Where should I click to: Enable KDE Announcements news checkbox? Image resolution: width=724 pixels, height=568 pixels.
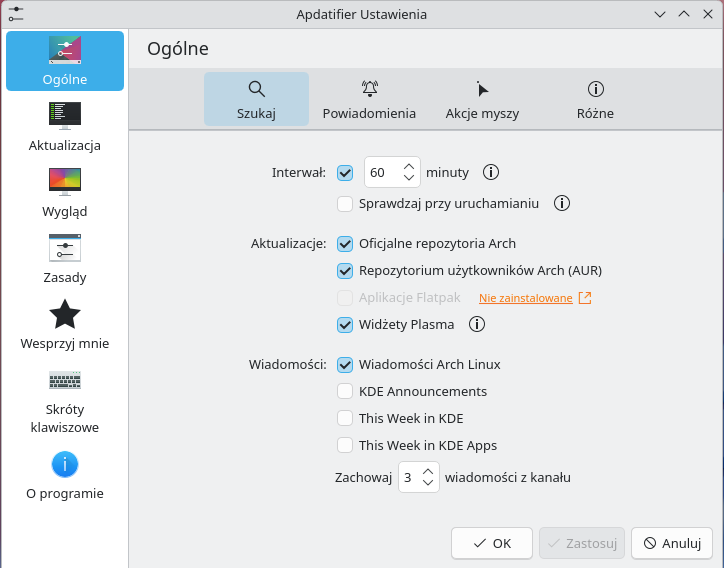pos(345,392)
